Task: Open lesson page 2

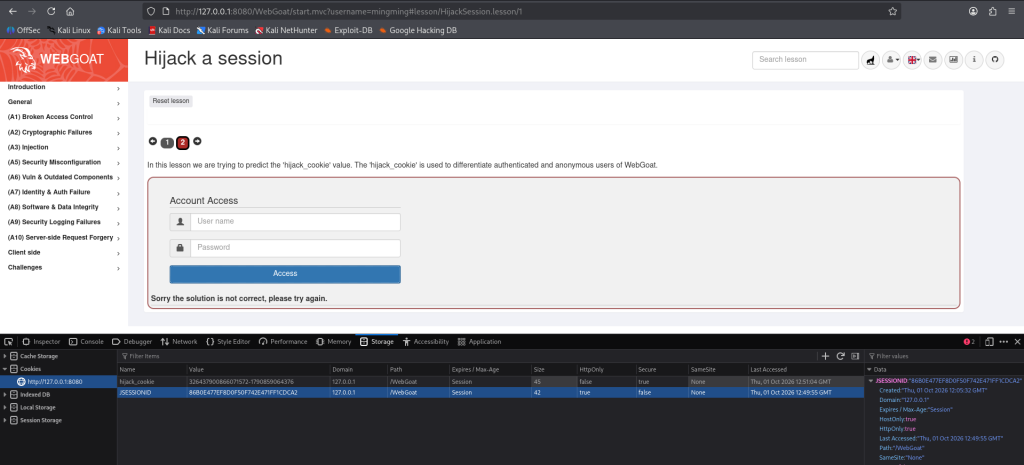Action: click(x=183, y=142)
